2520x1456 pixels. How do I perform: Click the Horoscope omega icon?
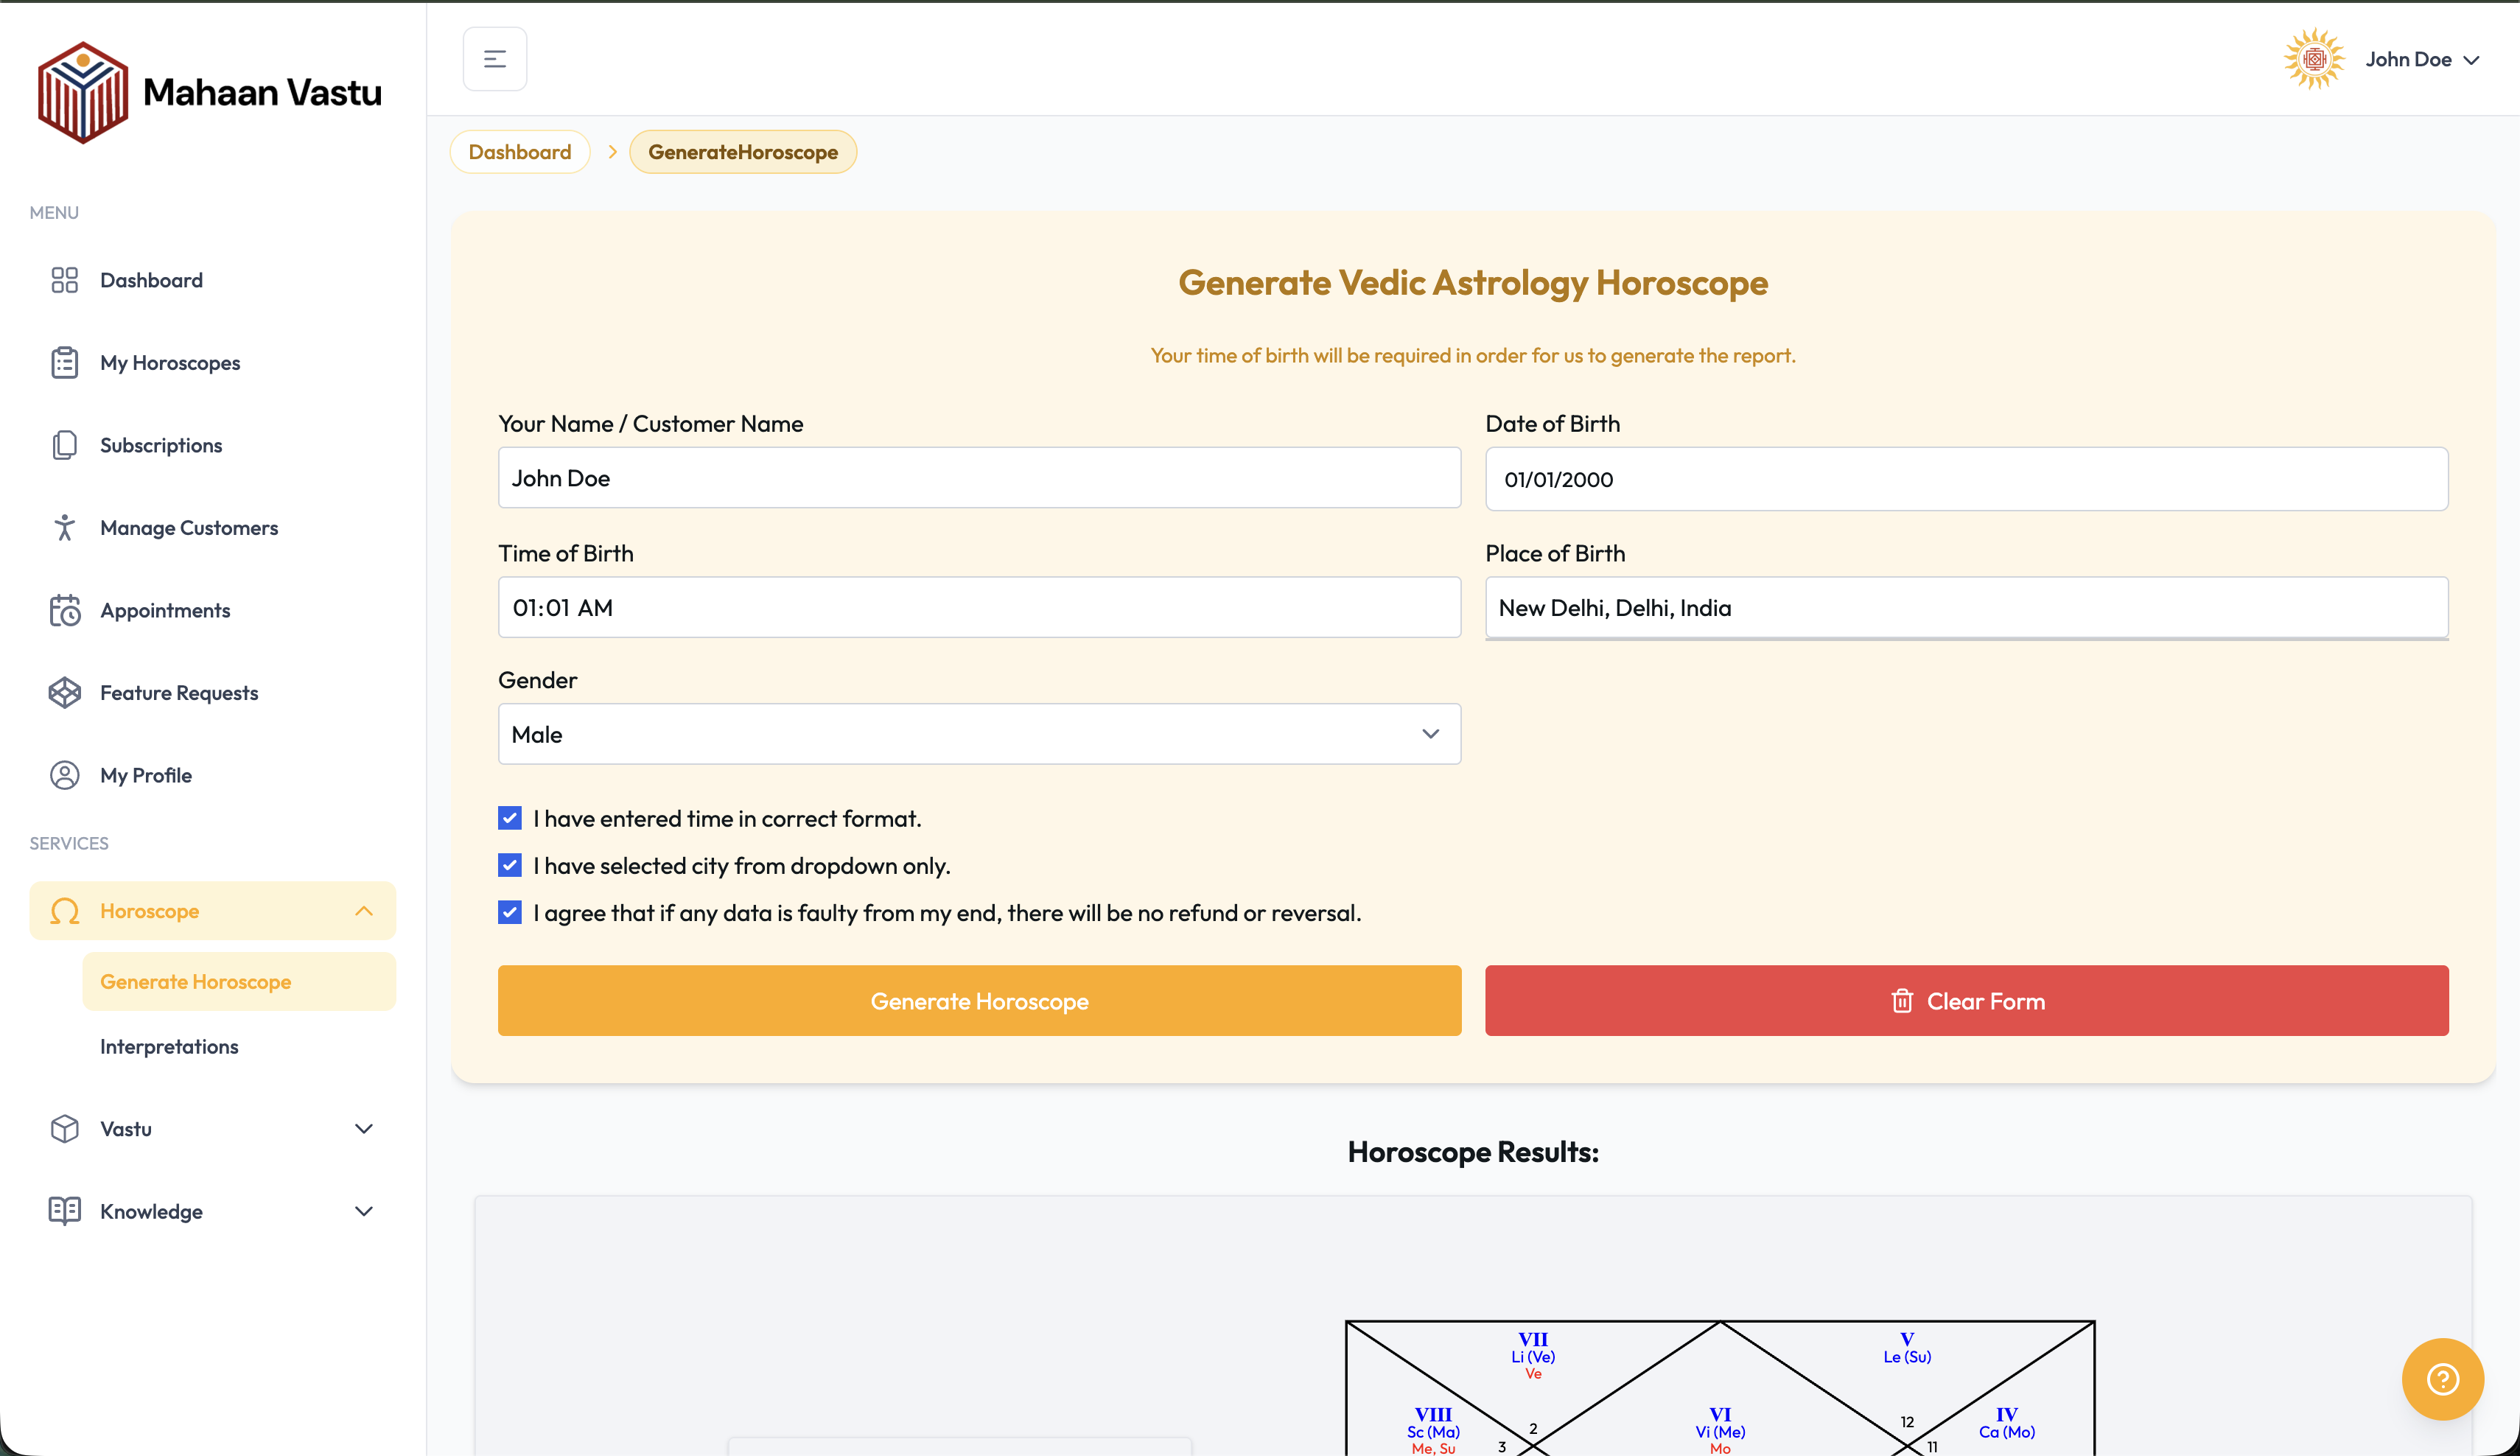click(x=65, y=911)
